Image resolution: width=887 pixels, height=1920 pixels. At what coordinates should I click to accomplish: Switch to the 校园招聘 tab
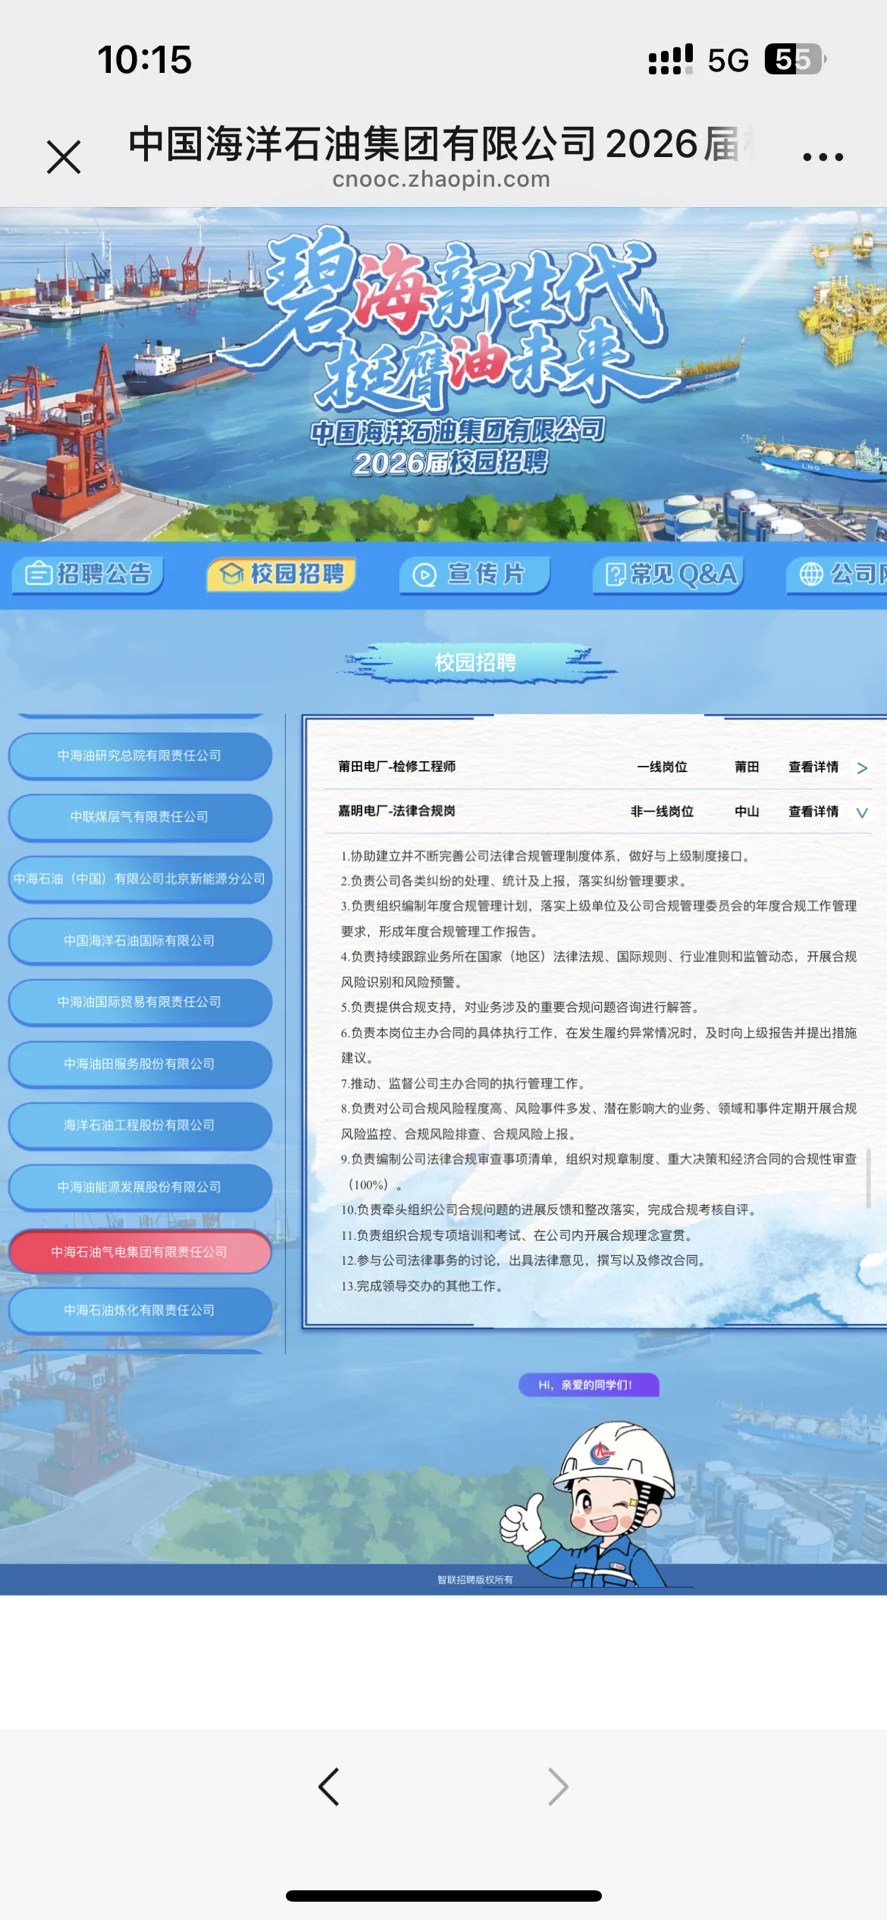tap(282, 574)
